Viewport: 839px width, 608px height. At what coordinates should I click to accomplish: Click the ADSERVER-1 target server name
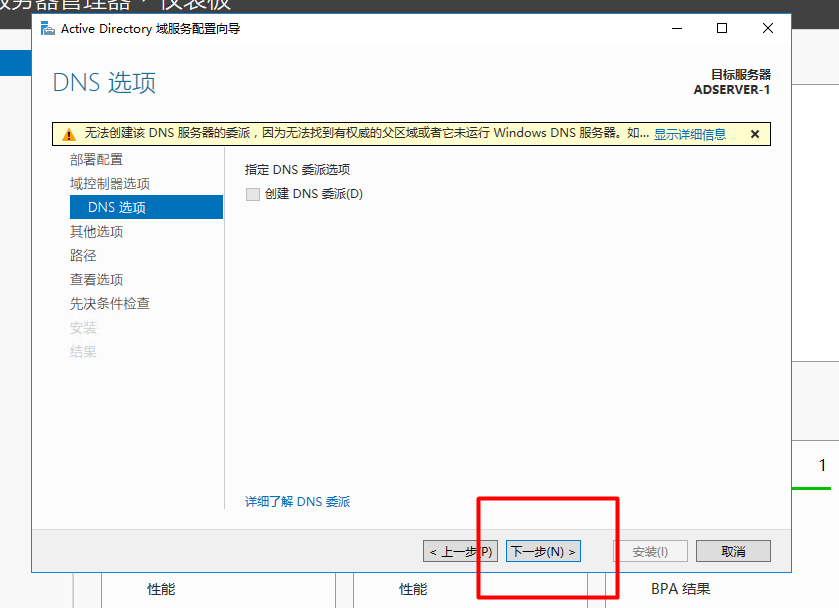click(731, 89)
